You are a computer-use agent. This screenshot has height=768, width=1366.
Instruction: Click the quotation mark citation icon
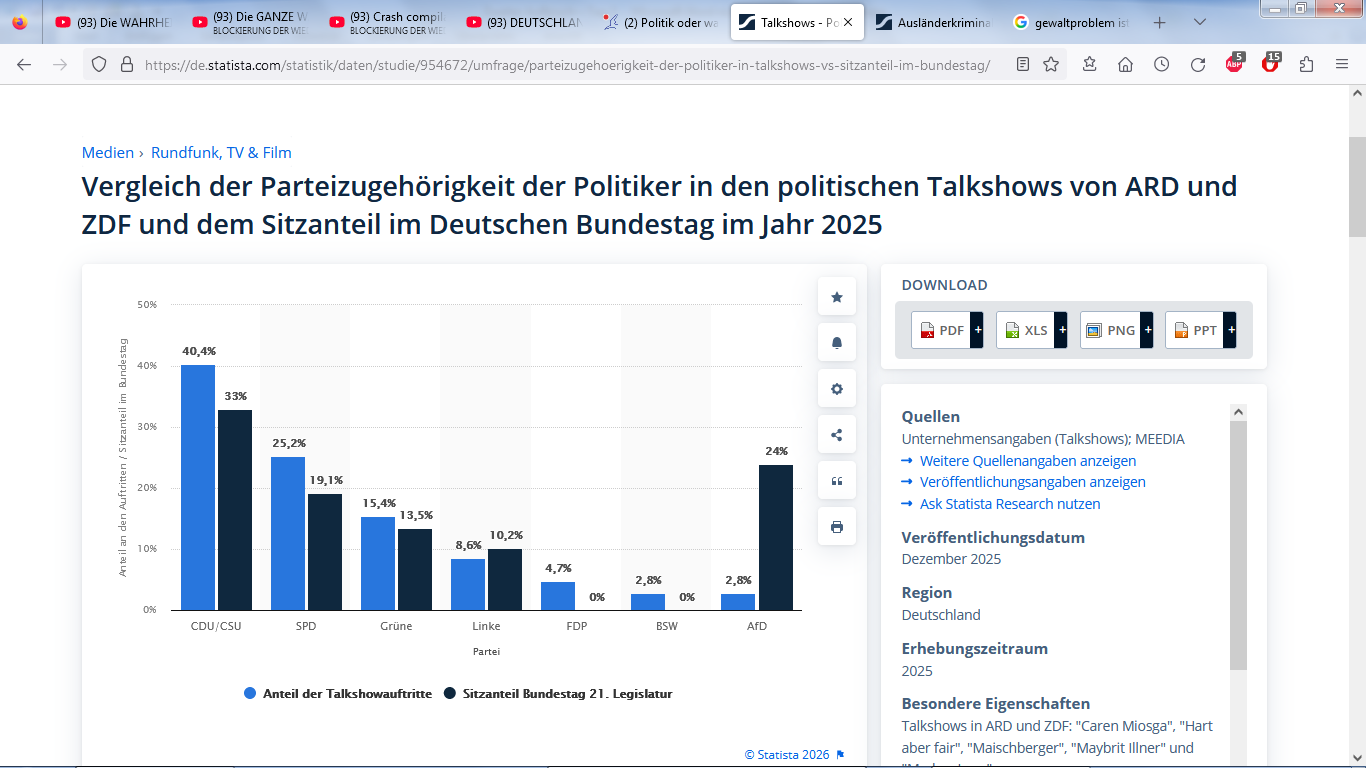837,481
